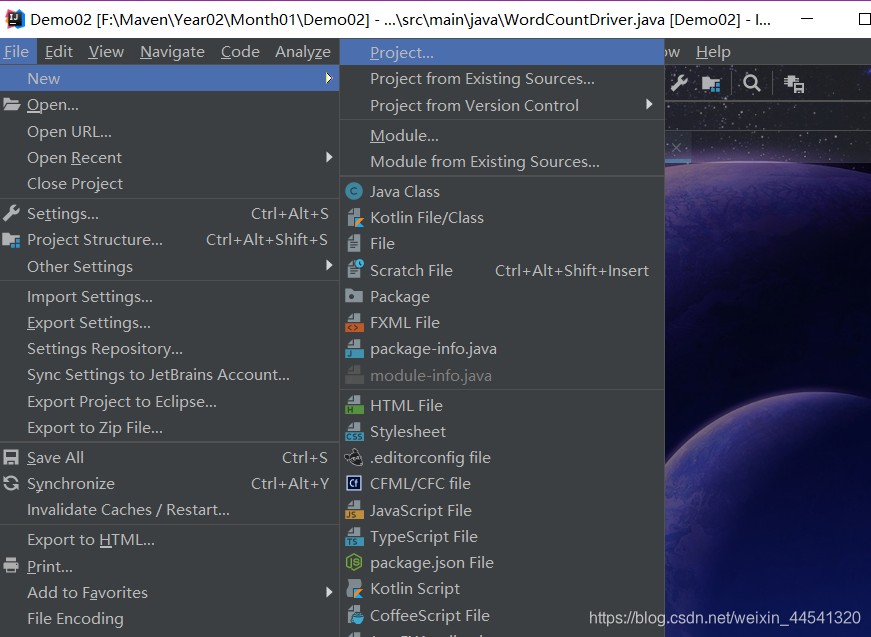871x637 pixels.
Task: Choose Export to HTML...
Action: pos(169,540)
